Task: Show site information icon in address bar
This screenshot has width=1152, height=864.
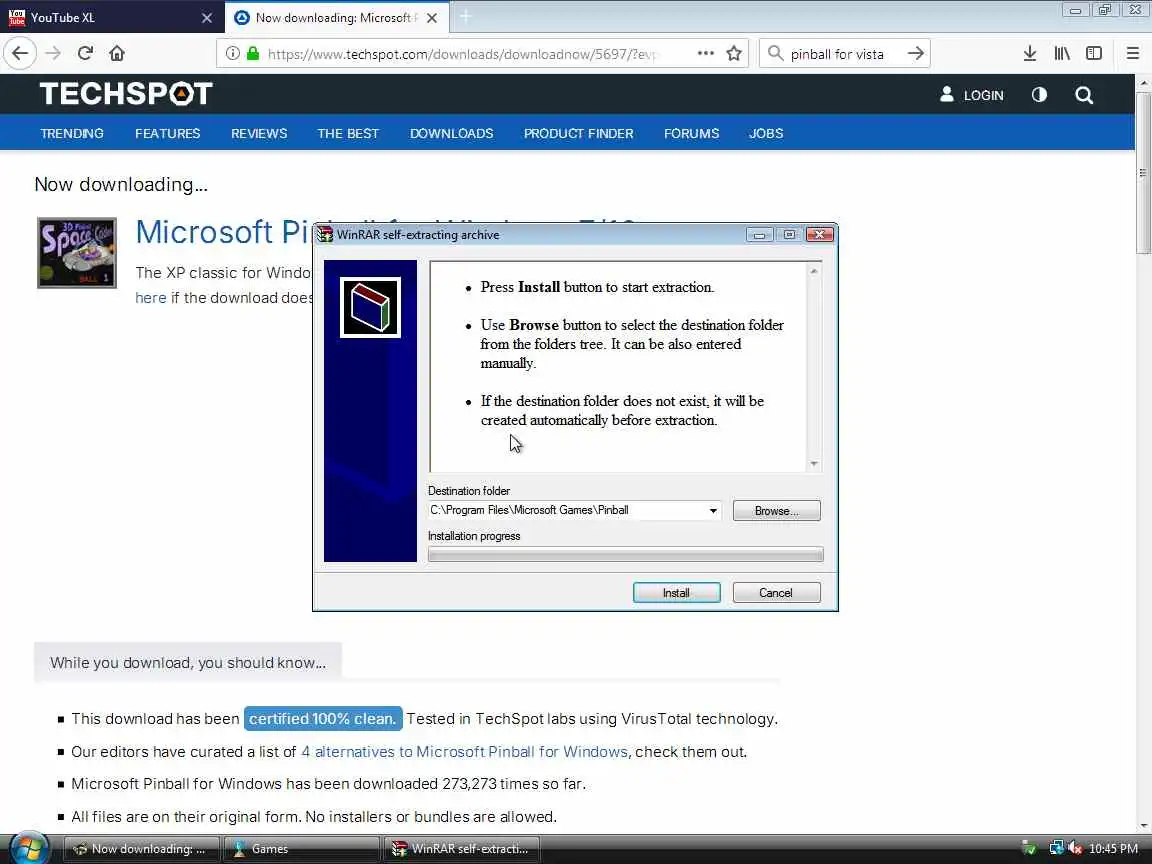Action: [x=232, y=53]
